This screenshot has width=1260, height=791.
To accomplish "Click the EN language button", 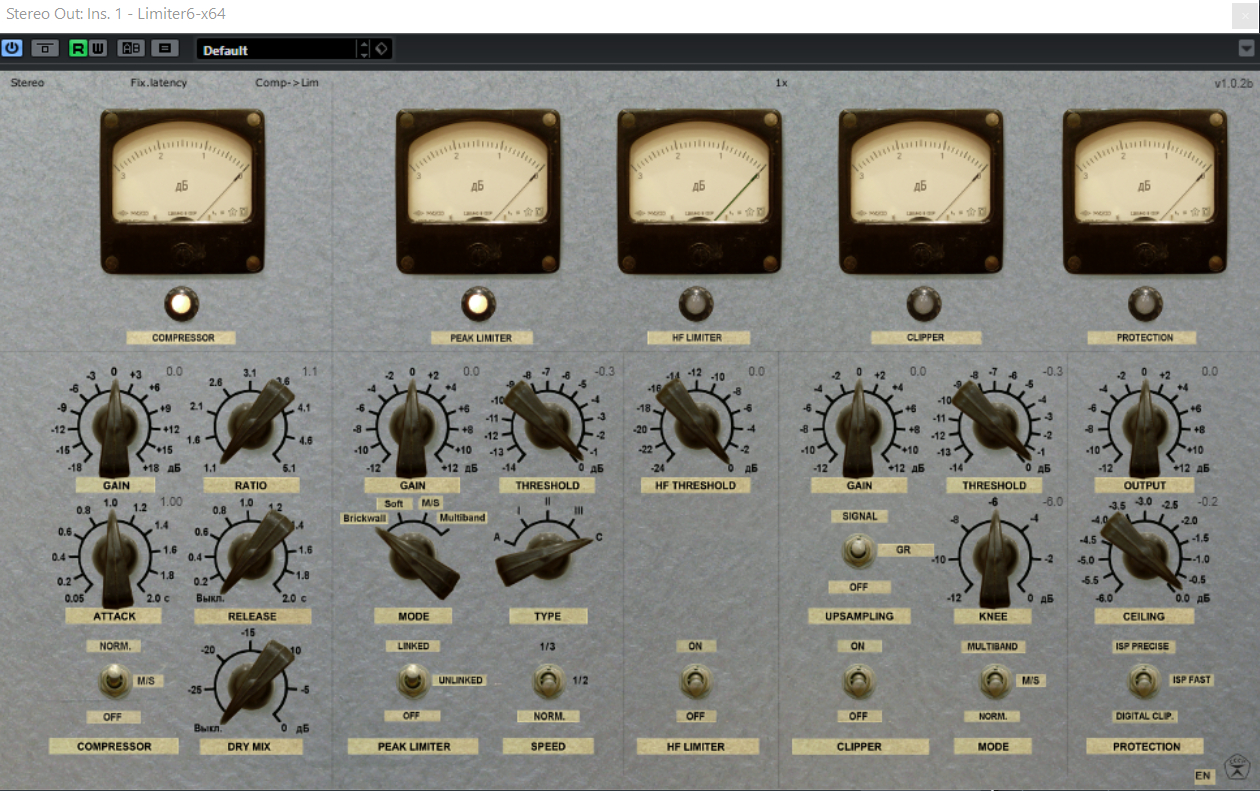I will click(1203, 776).
